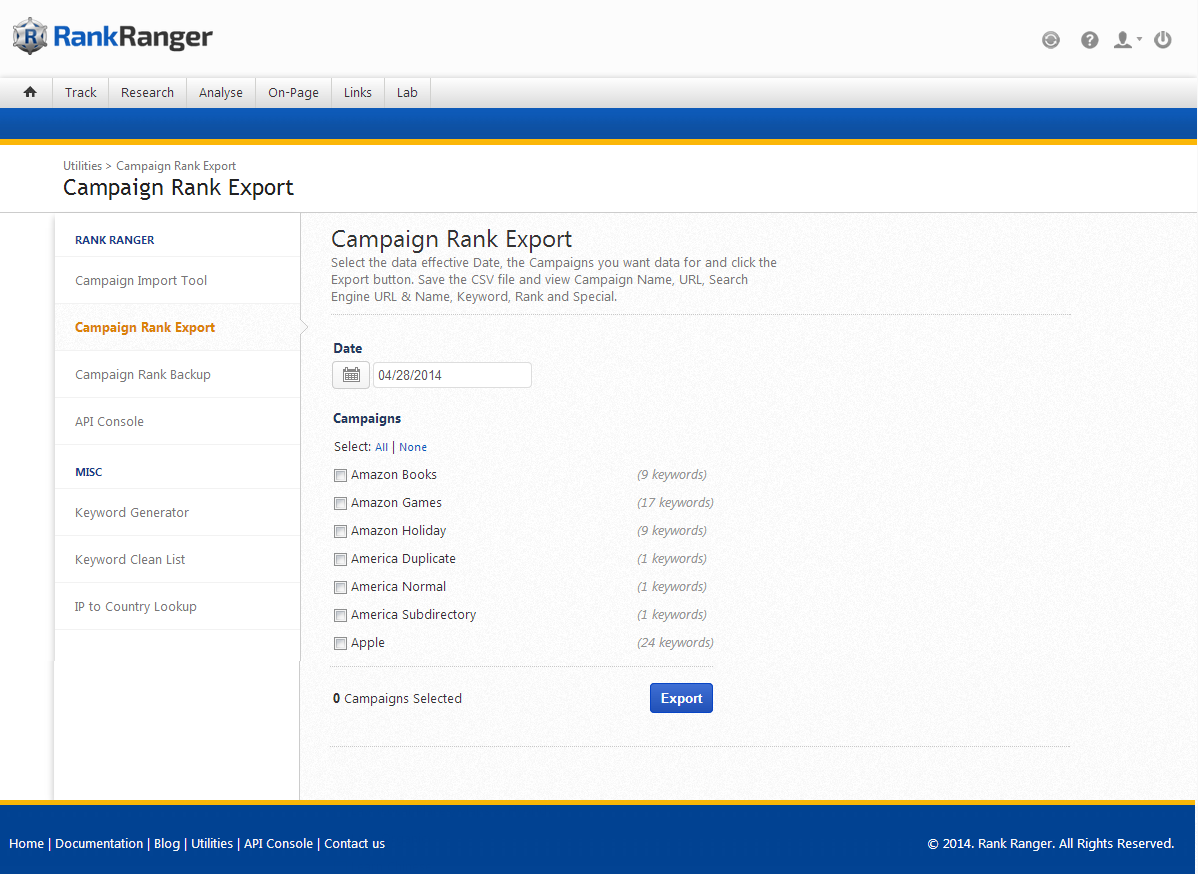The height and width of the screenshot is (874, 1198).
Task: Click the circular refresh icon in header
Action: tap(1050, 40)
